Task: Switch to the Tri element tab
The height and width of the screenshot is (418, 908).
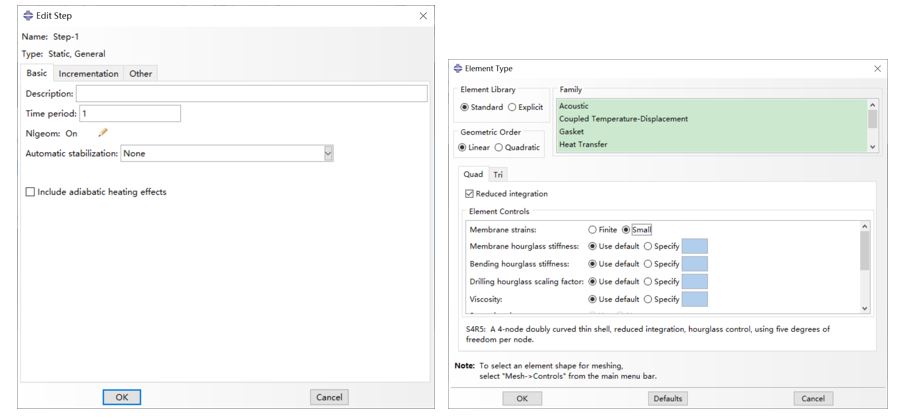Action: (498, 175)
